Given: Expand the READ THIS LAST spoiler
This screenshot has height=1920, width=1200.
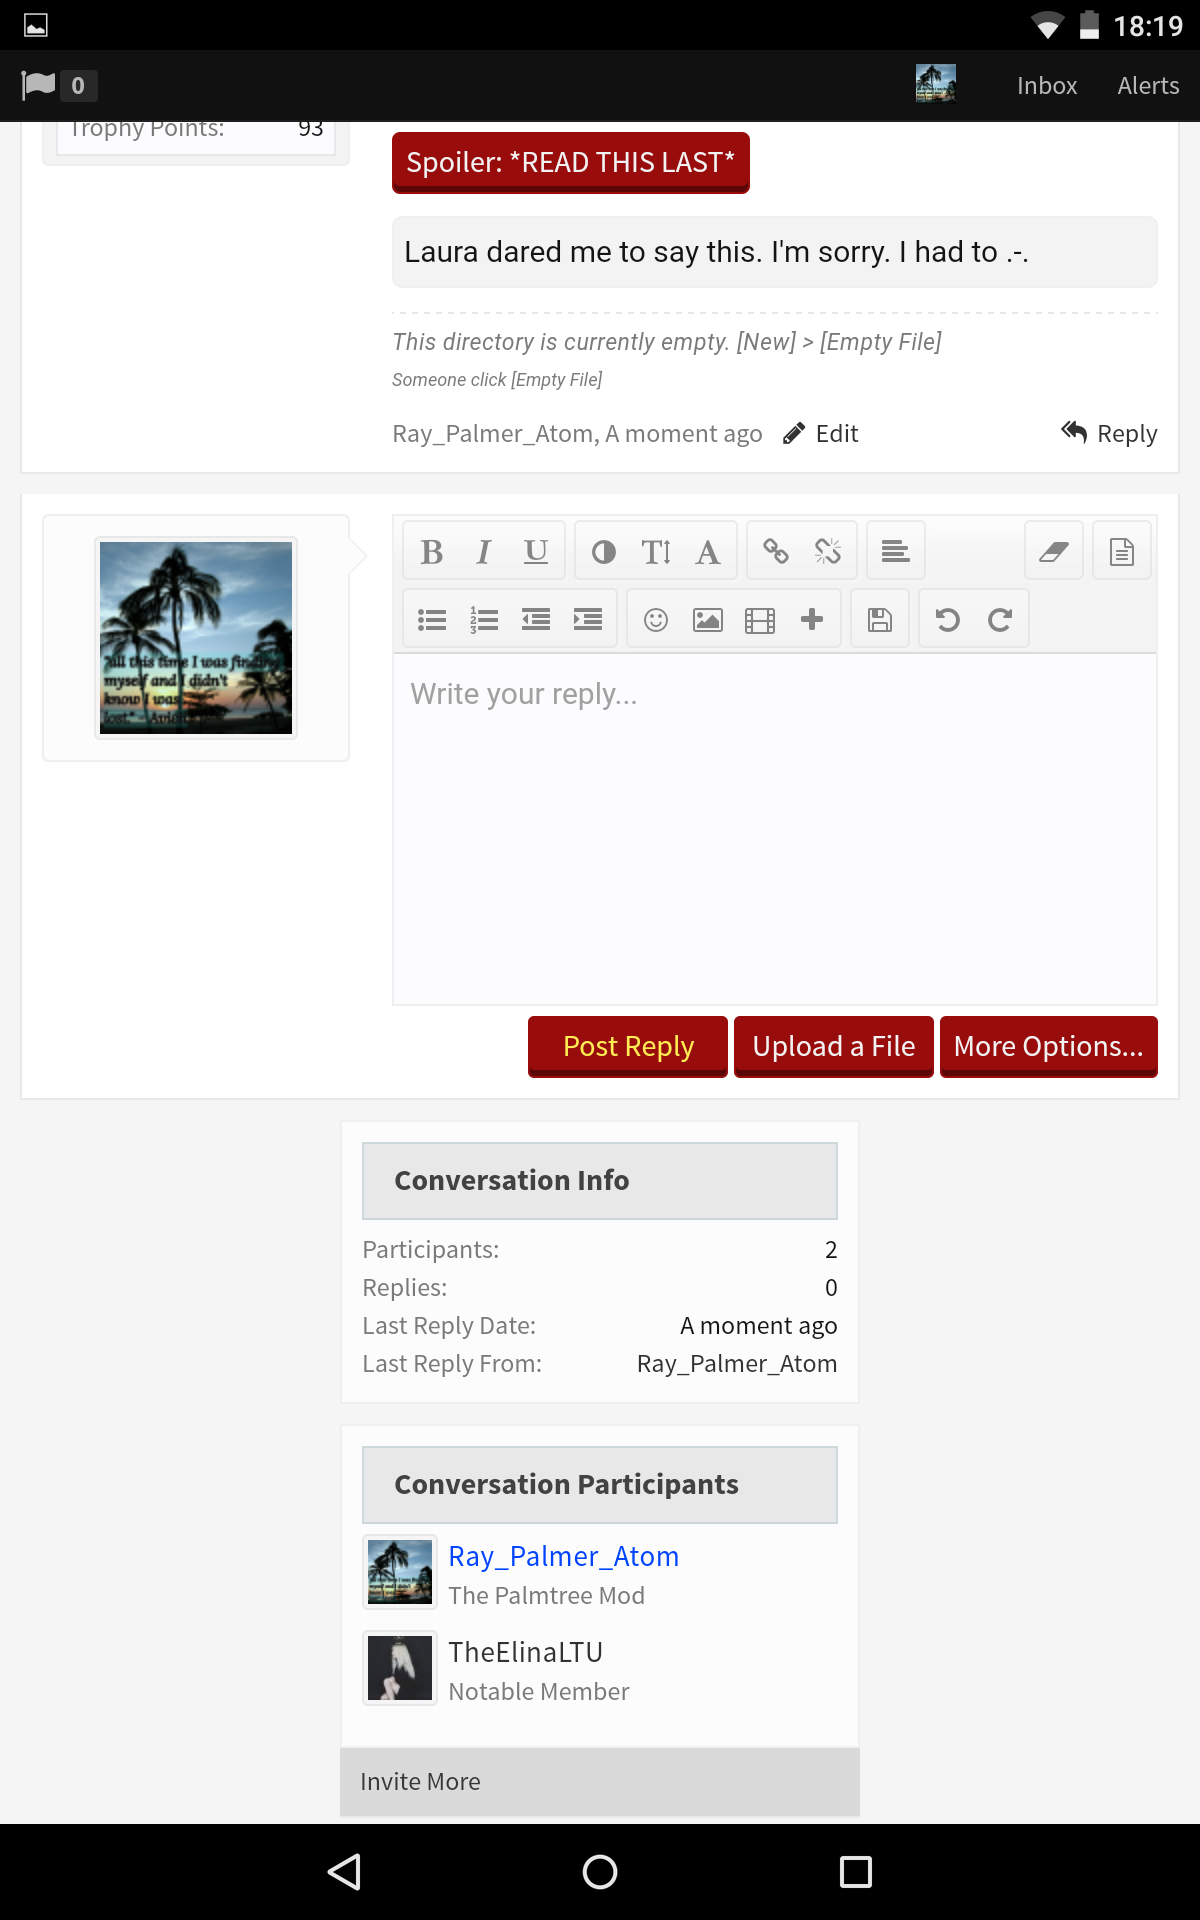Looking at the screenshot, I should coord(571,162).
